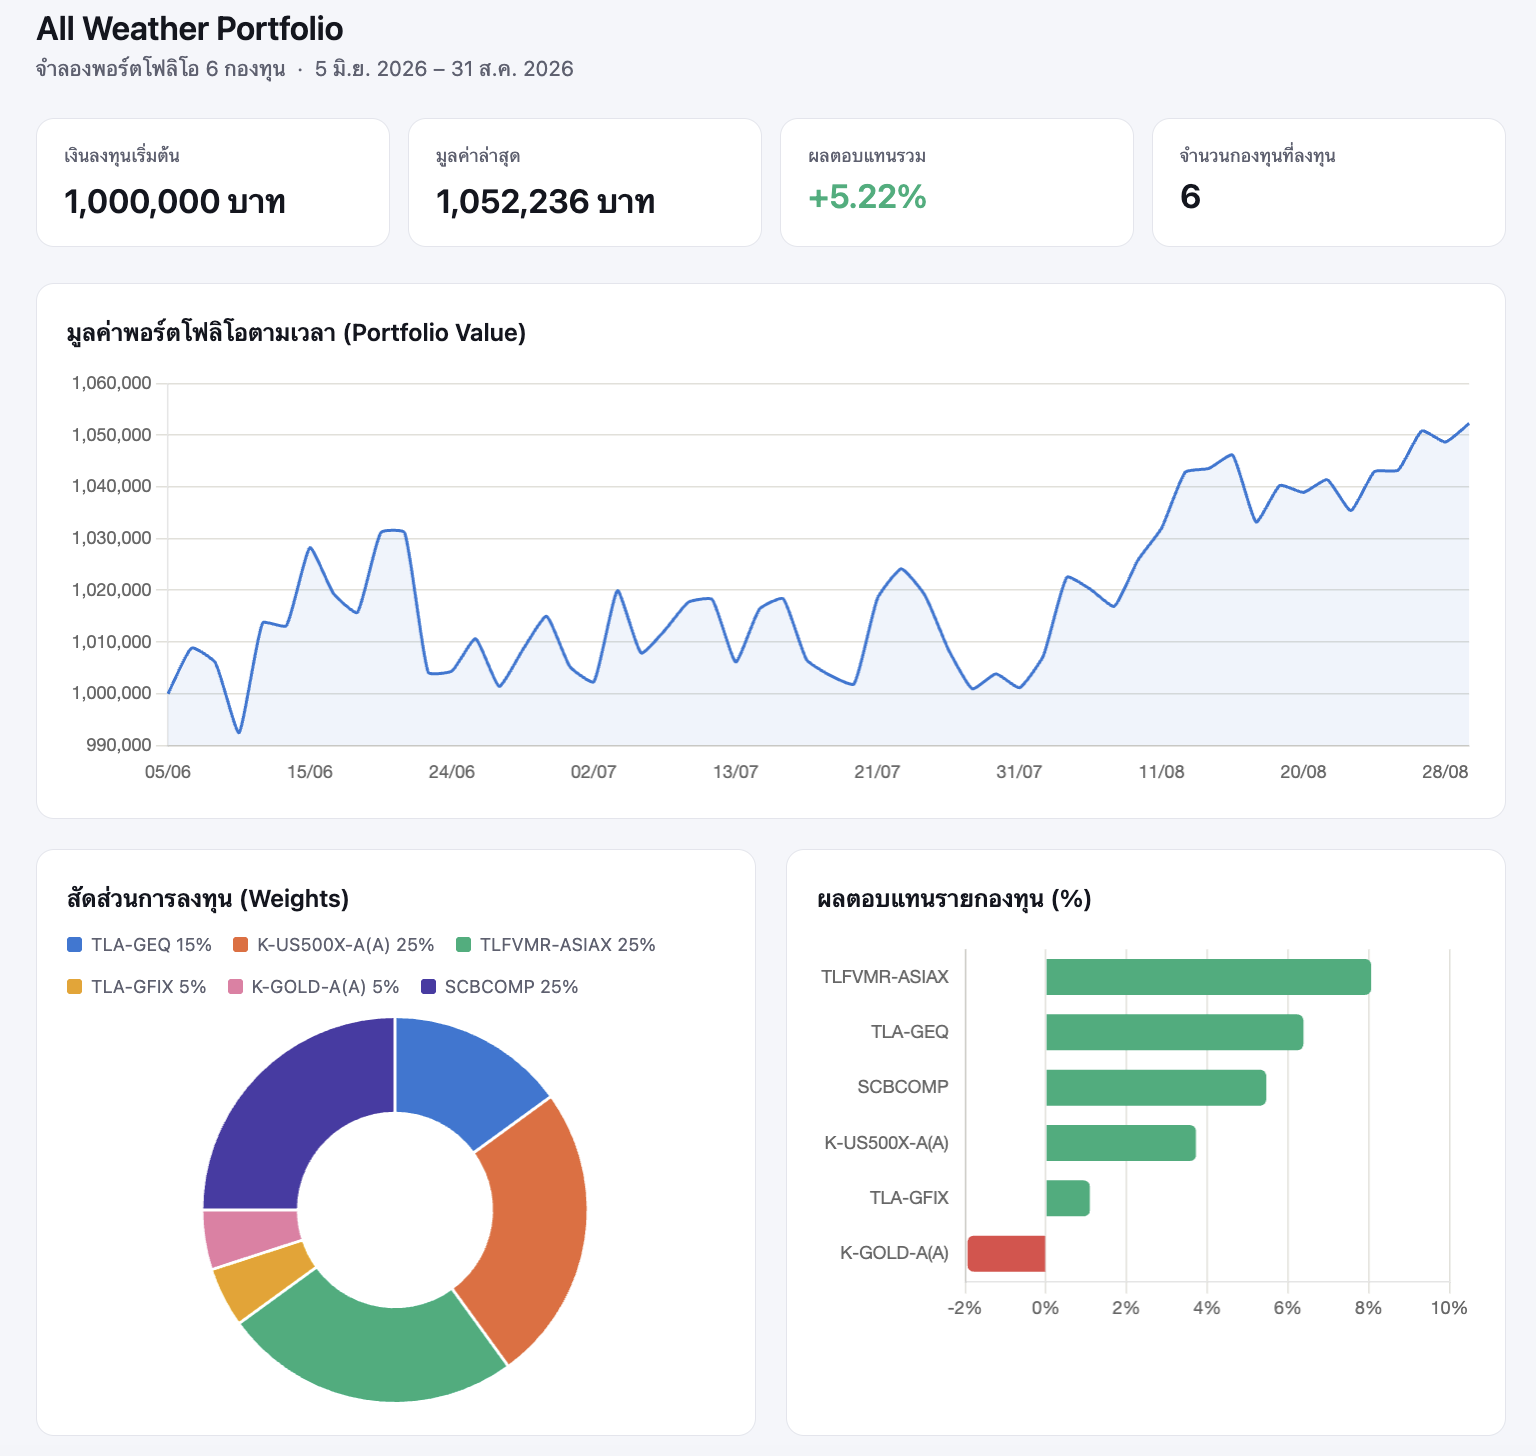This screenshot has height=1456, width=1536.
Task: Click the date range "5 มิ.ย. 2026 – 31 ส.ค. 2026"
Action: pyautogui.click(x=444, y=69)
